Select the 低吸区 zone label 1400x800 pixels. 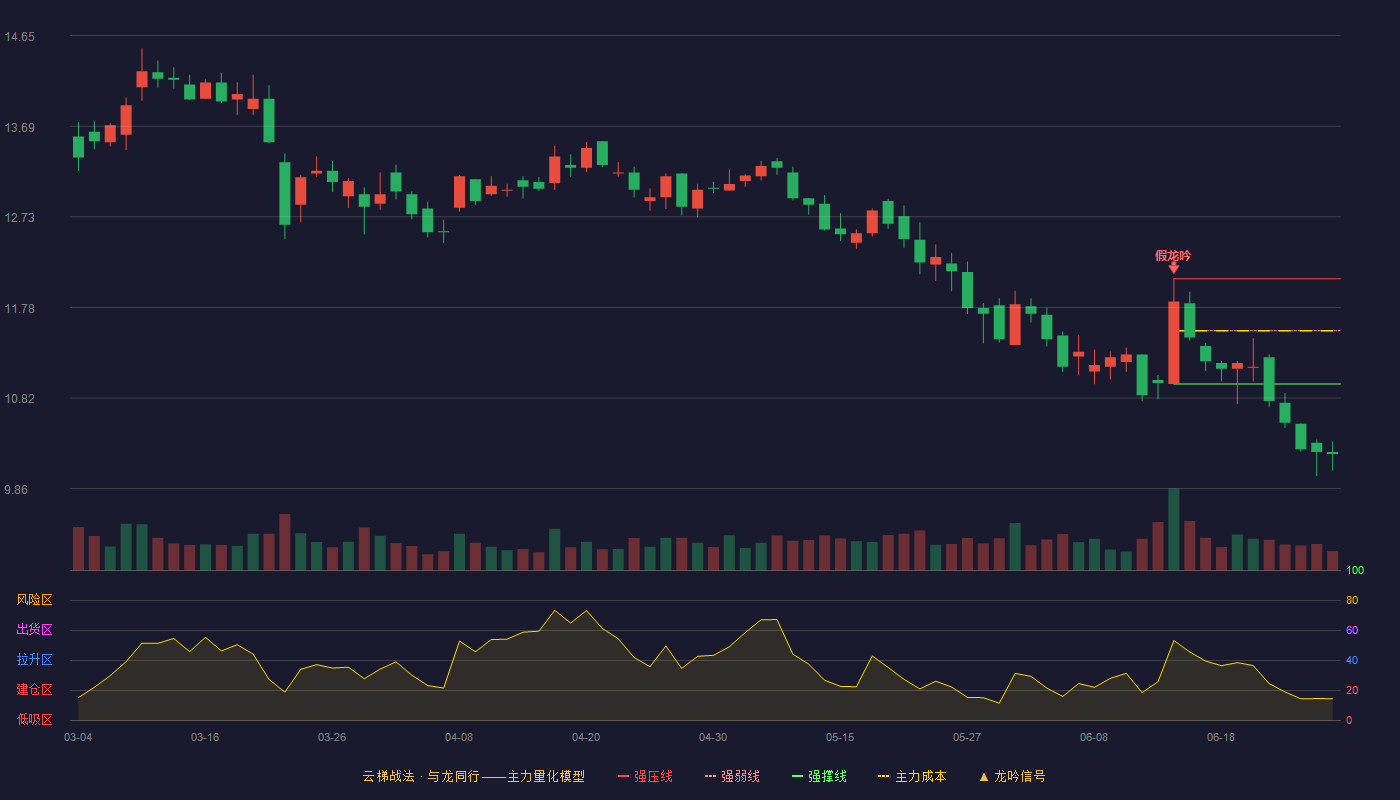tap(34, 719)
